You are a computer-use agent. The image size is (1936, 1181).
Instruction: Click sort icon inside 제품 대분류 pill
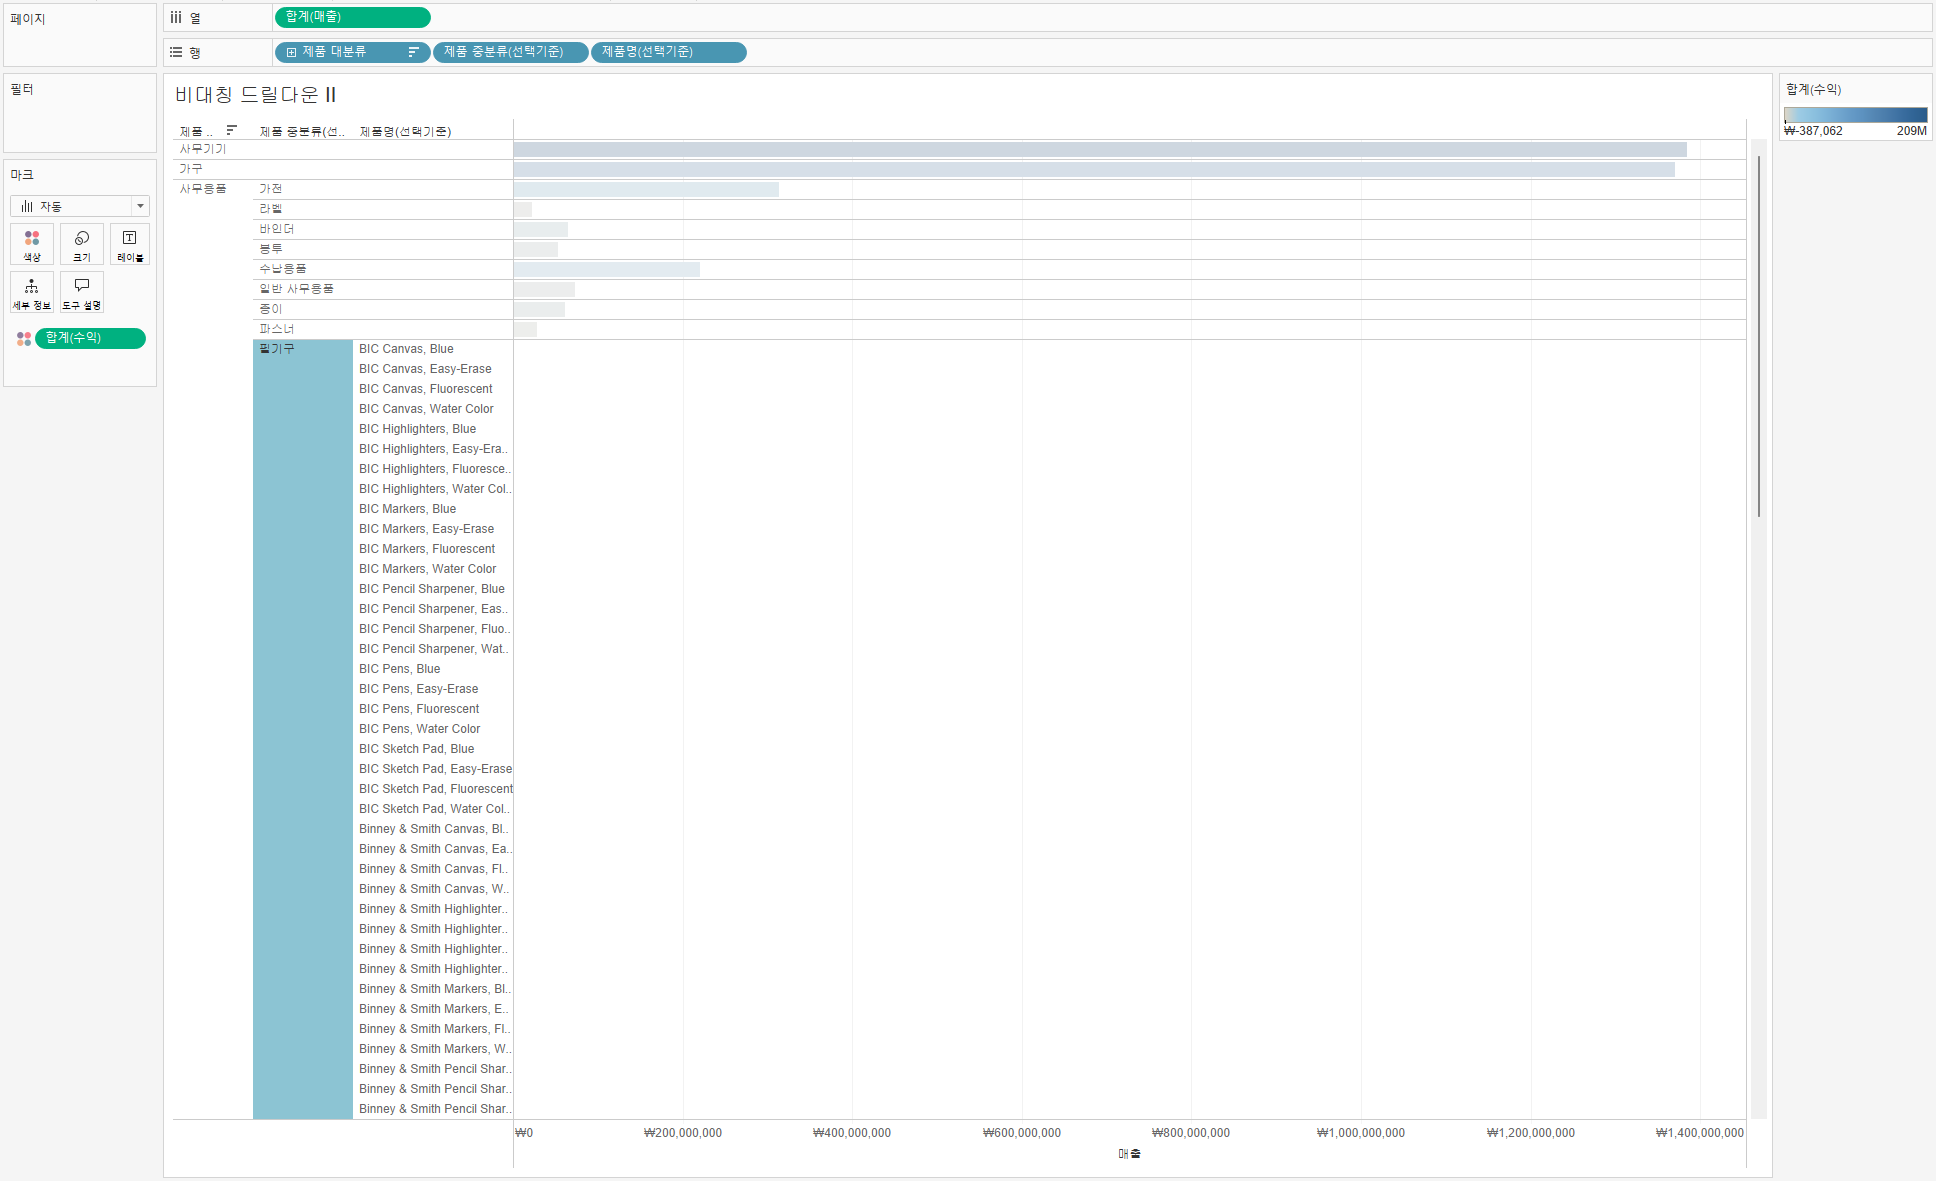[413, 52]
